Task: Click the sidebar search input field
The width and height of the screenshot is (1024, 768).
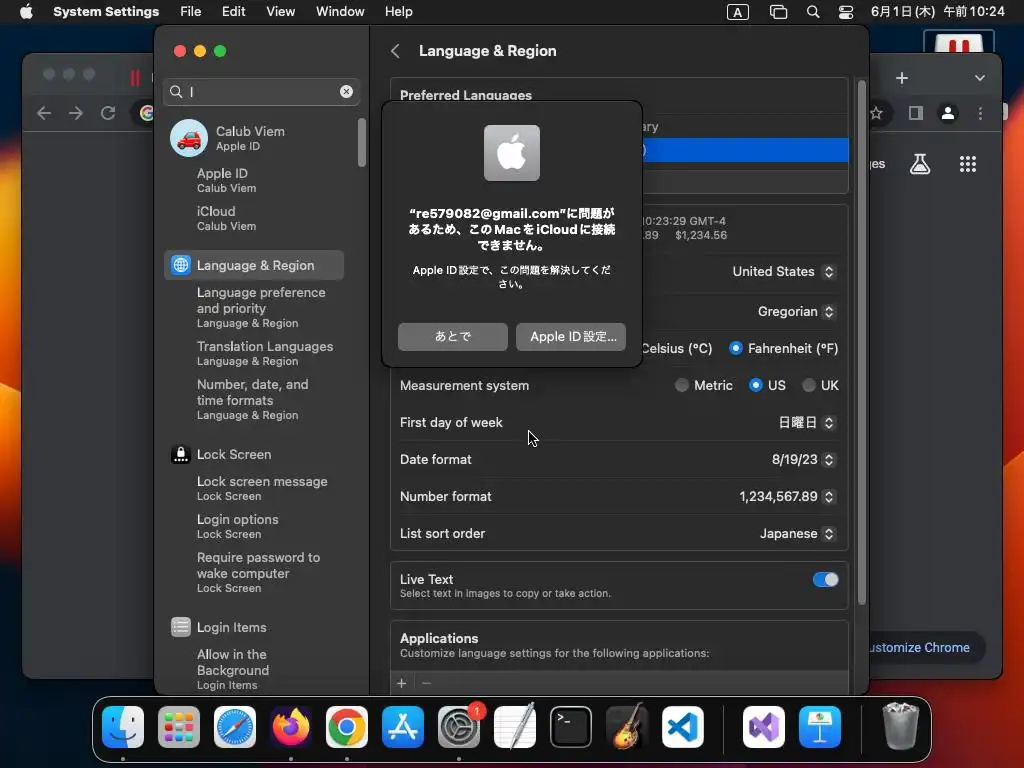Action: (261, 91)
